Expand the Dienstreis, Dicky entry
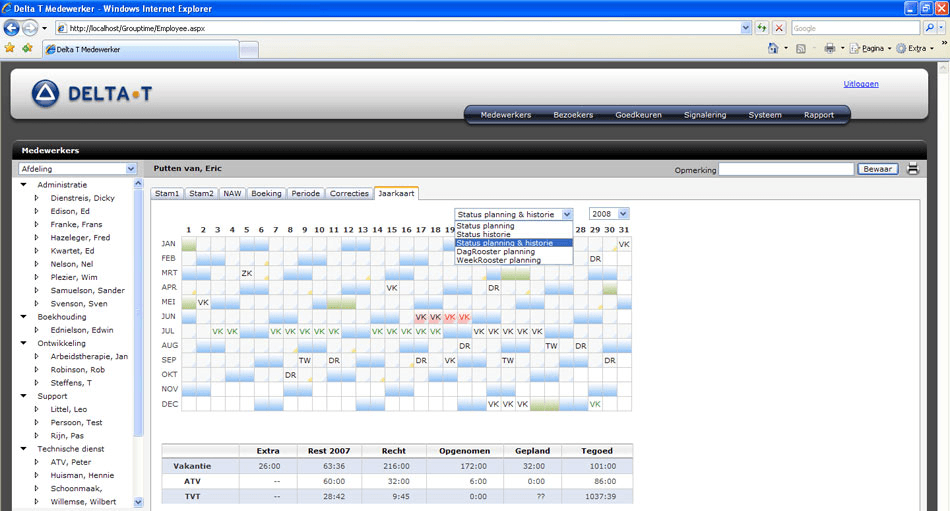The height and width of the screenshot is (511, 950). click(36, 198)
